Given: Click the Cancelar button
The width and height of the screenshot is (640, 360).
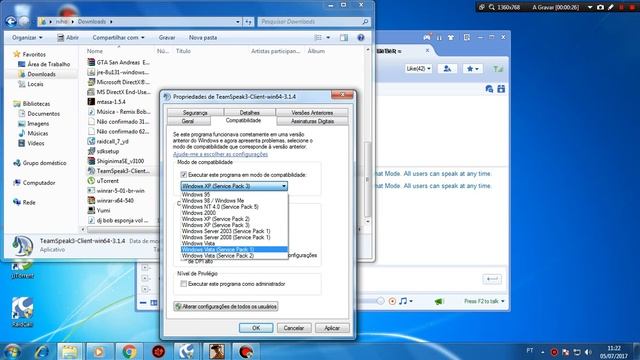Looking at the screenshot, I should pyautogui.click(x=294, y=328).
